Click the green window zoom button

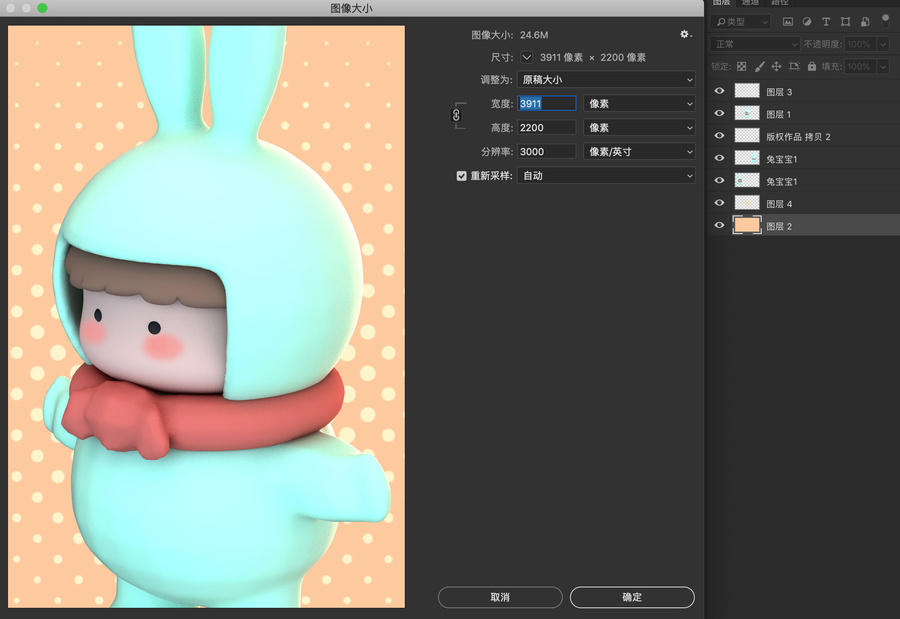(42, 8)
